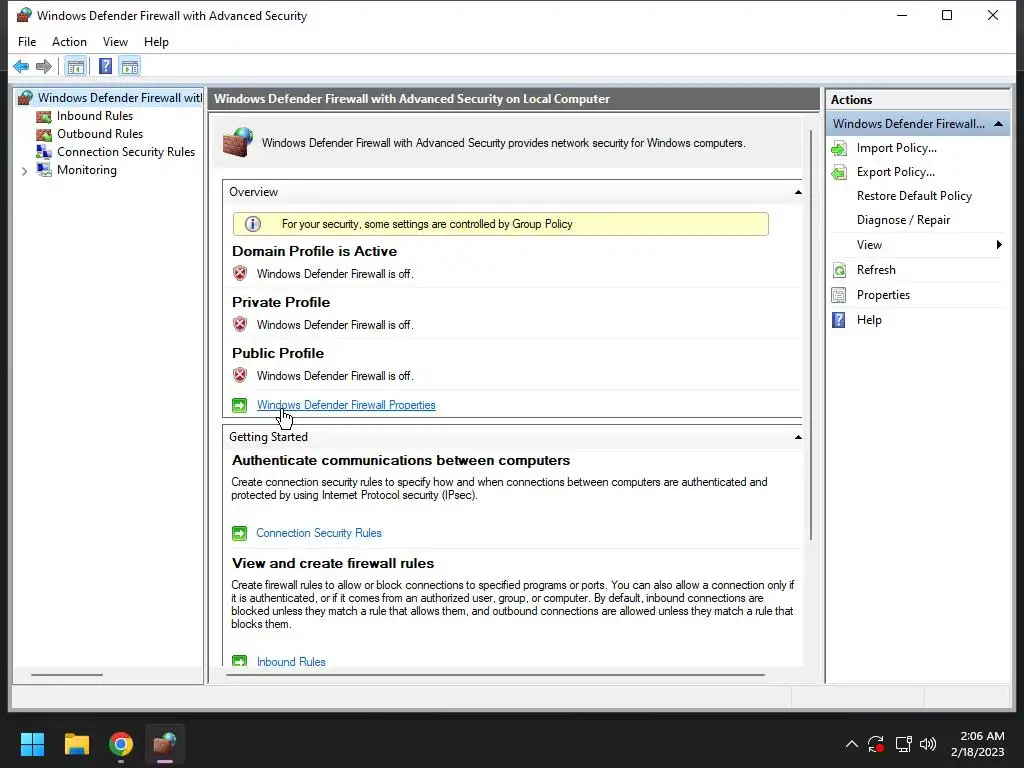Open File Explorer from the taskbar

(x=76, y=744)
